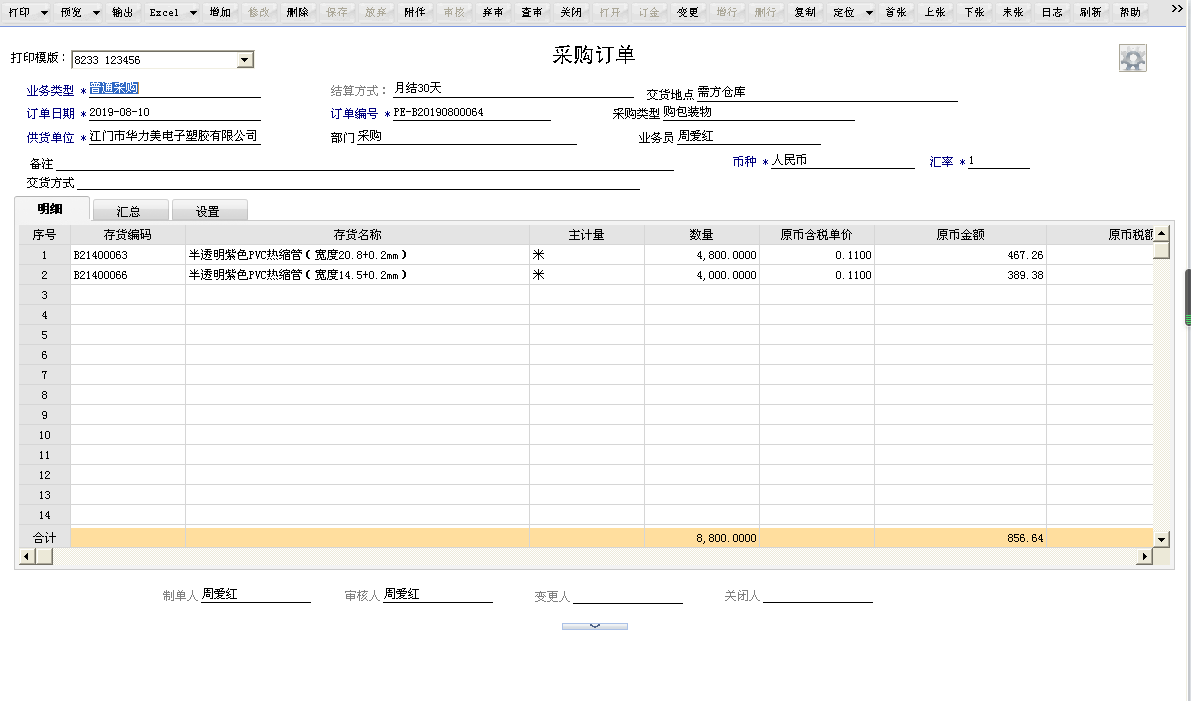The image size is (1191, 701).
Task: Select the item name with 宽度20.8+0.2mm
Action: click(357, 255)
